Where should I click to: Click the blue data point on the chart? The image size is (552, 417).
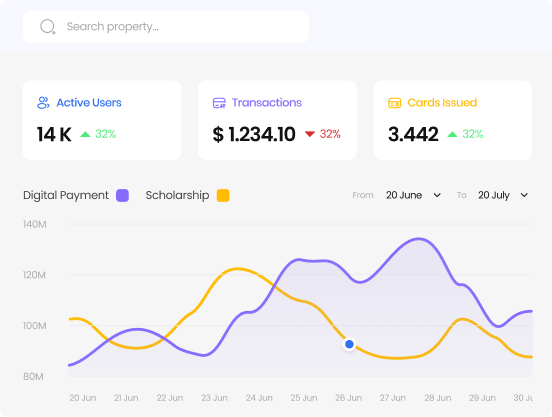click(349, 344)
